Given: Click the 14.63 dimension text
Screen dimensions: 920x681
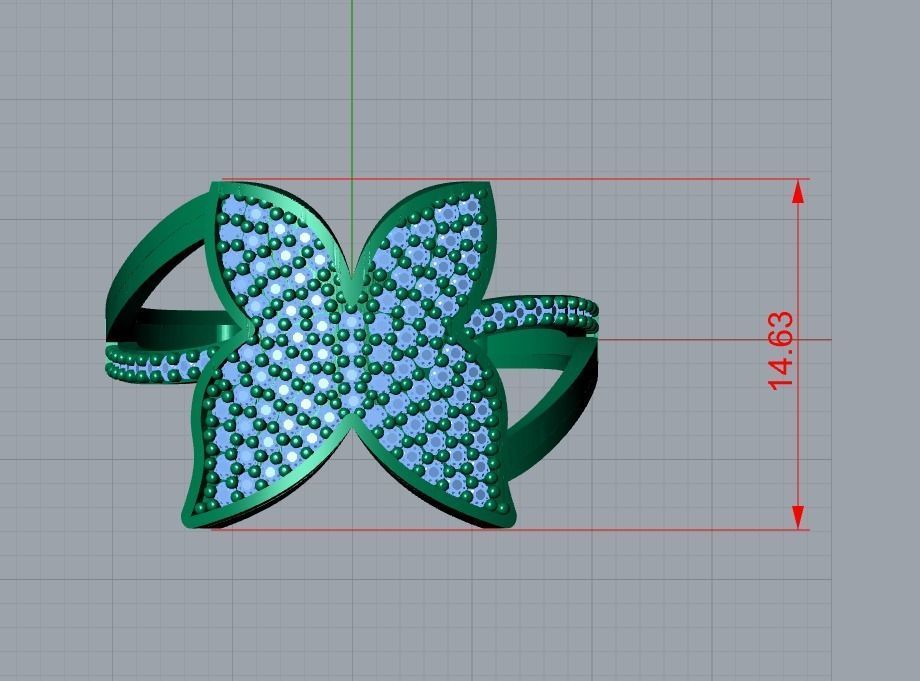Looking at the screenshot, I should pyautogui.click(x=781, y=351).
